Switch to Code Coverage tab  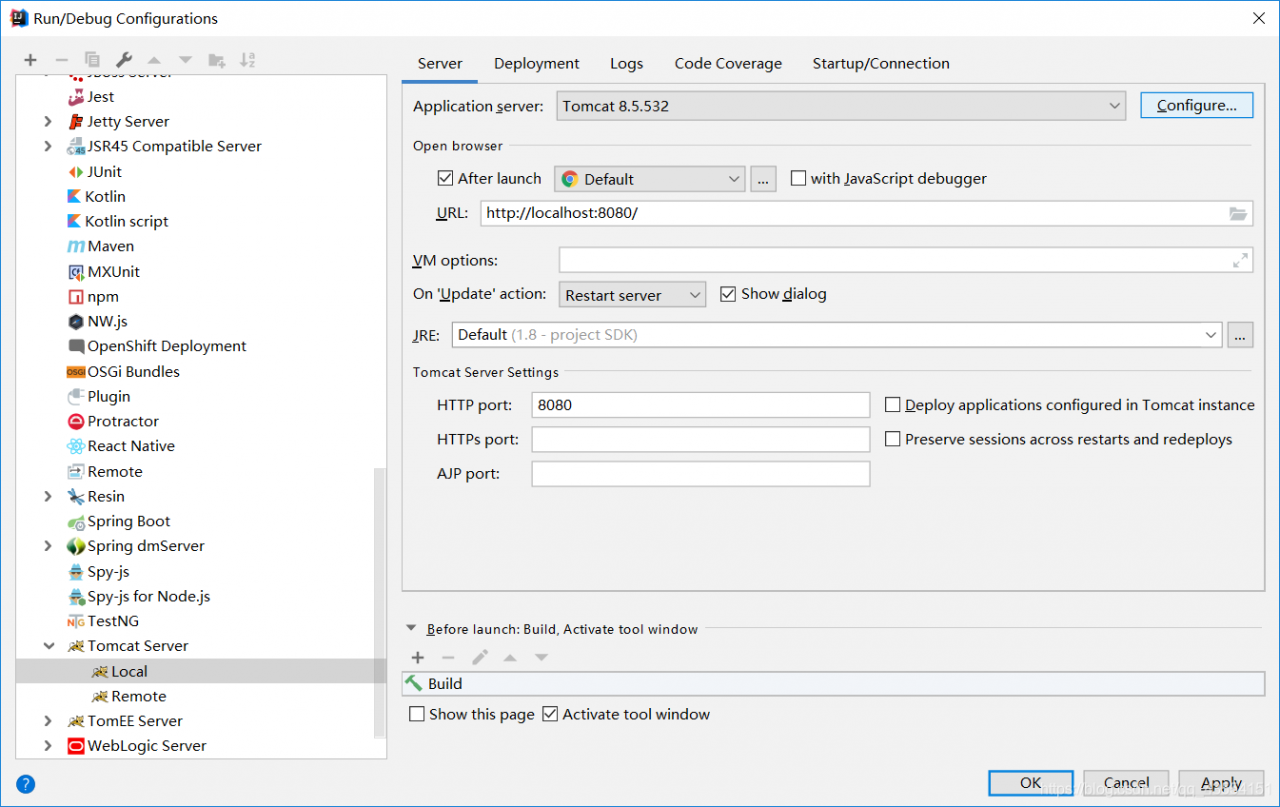point(728,63)
